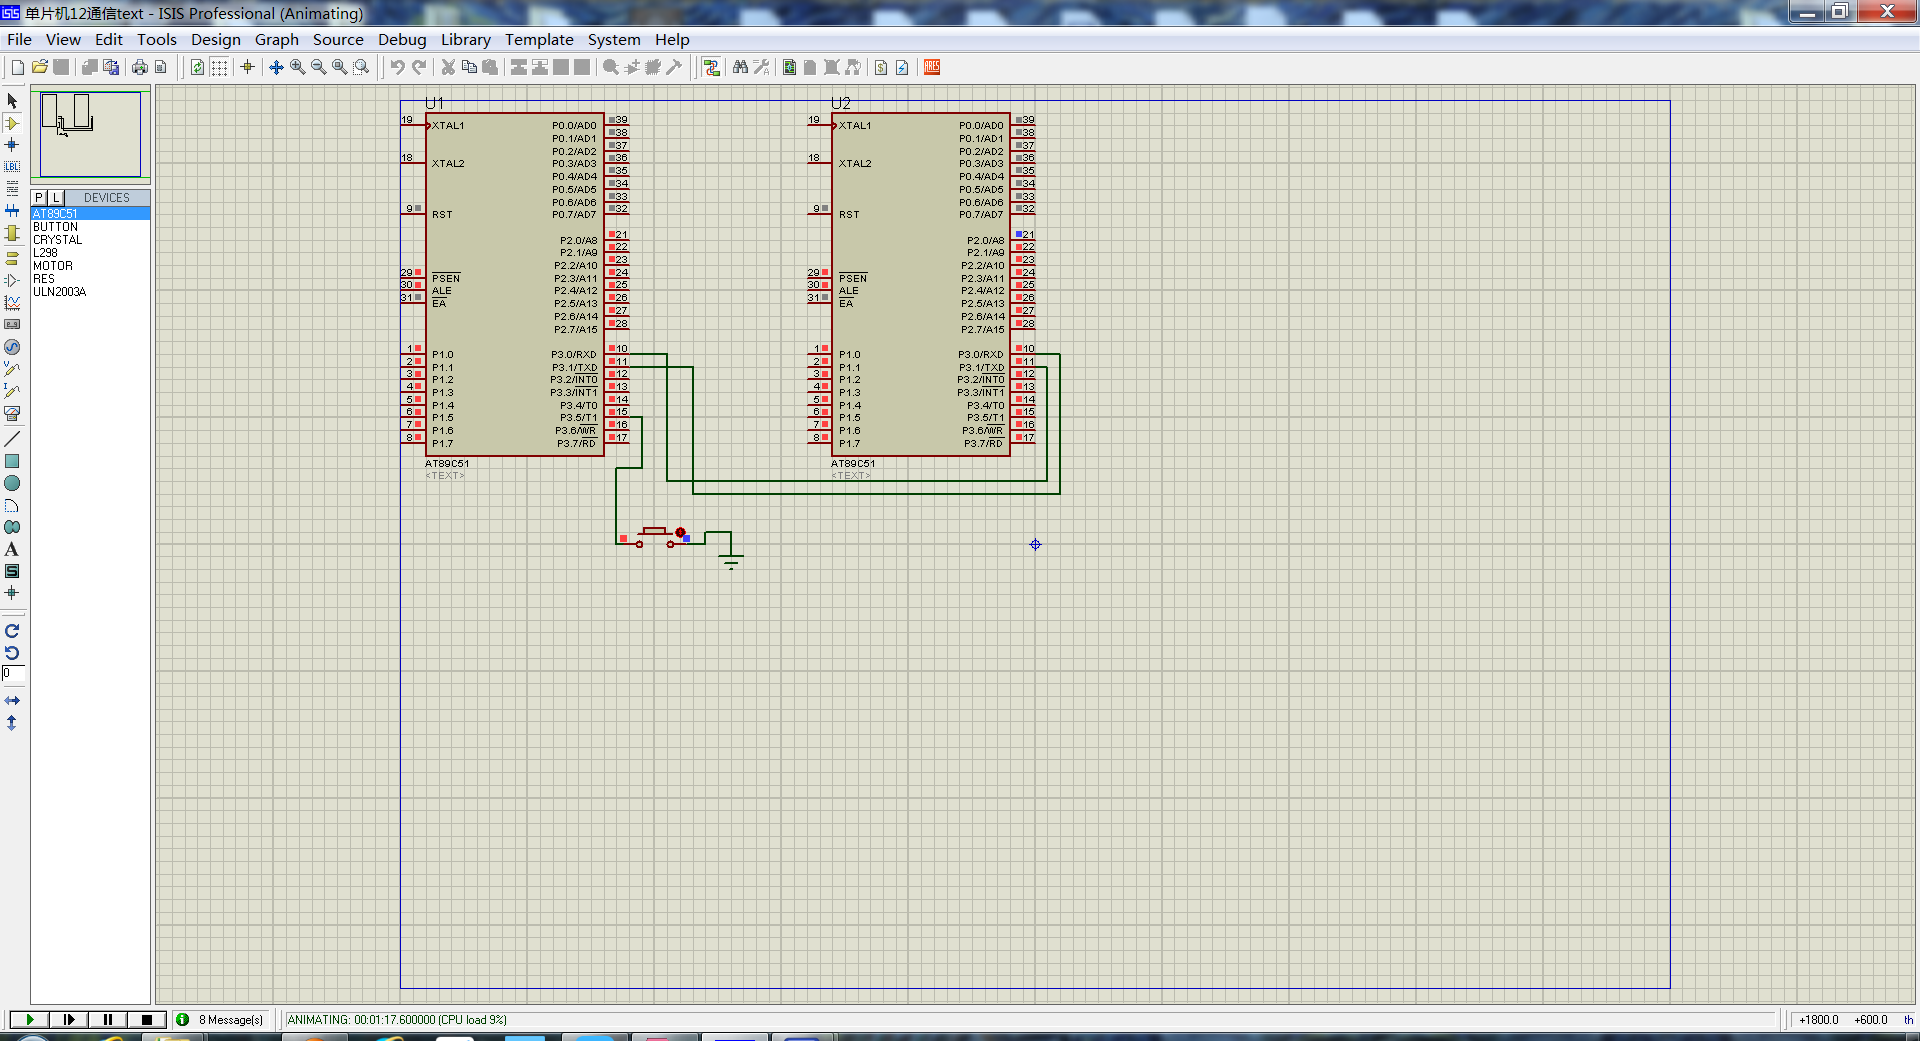
Task: Click the Zoom In magnifier icon
Action: pyautogui.click(x=298, y=67)
